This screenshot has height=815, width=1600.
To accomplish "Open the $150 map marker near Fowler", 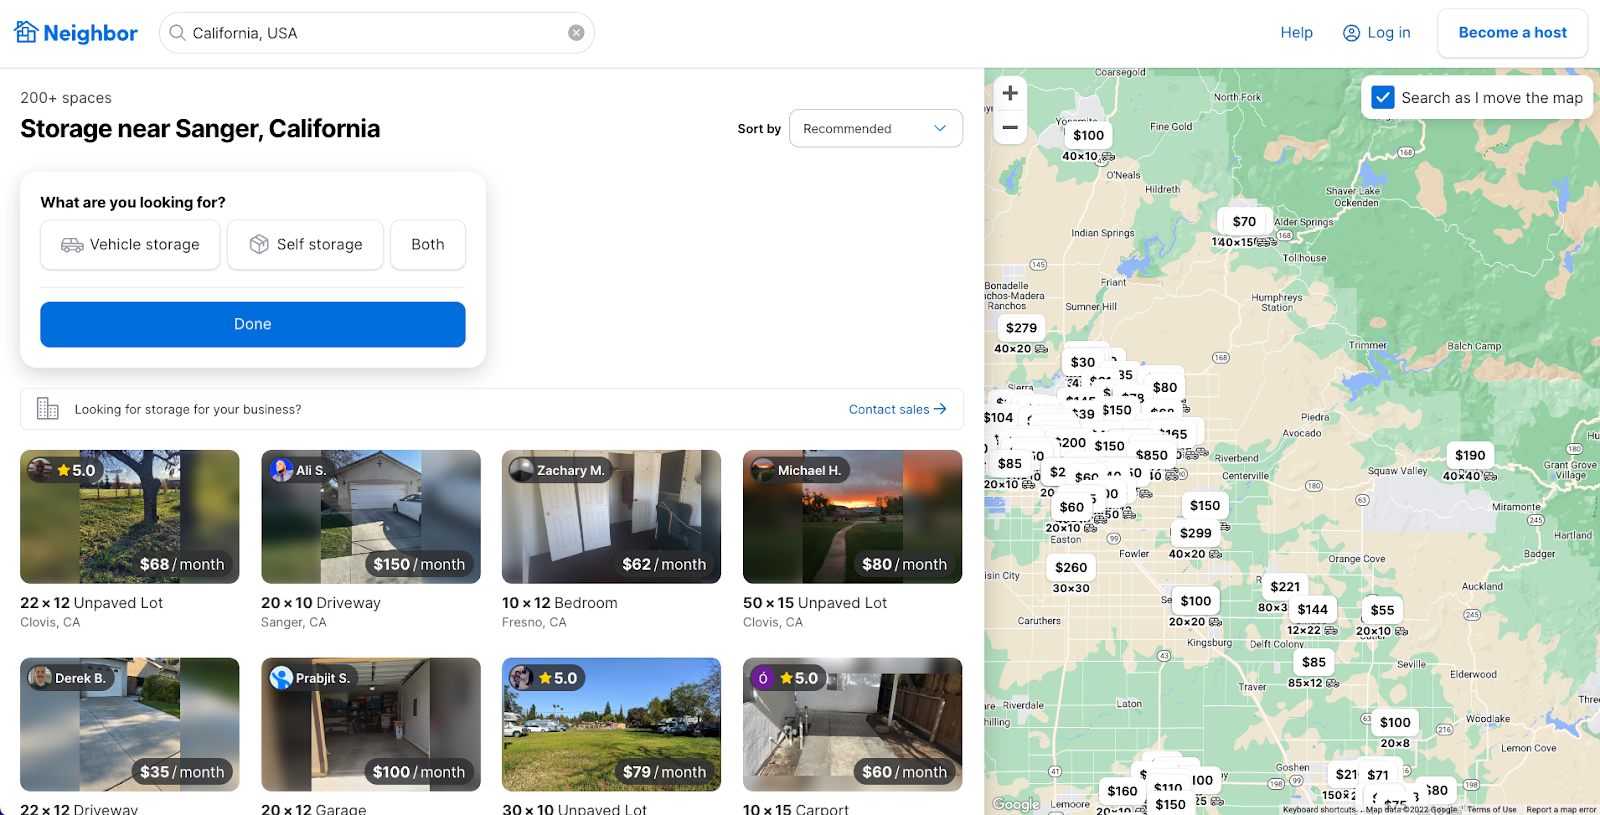I will click(1205, 505).
